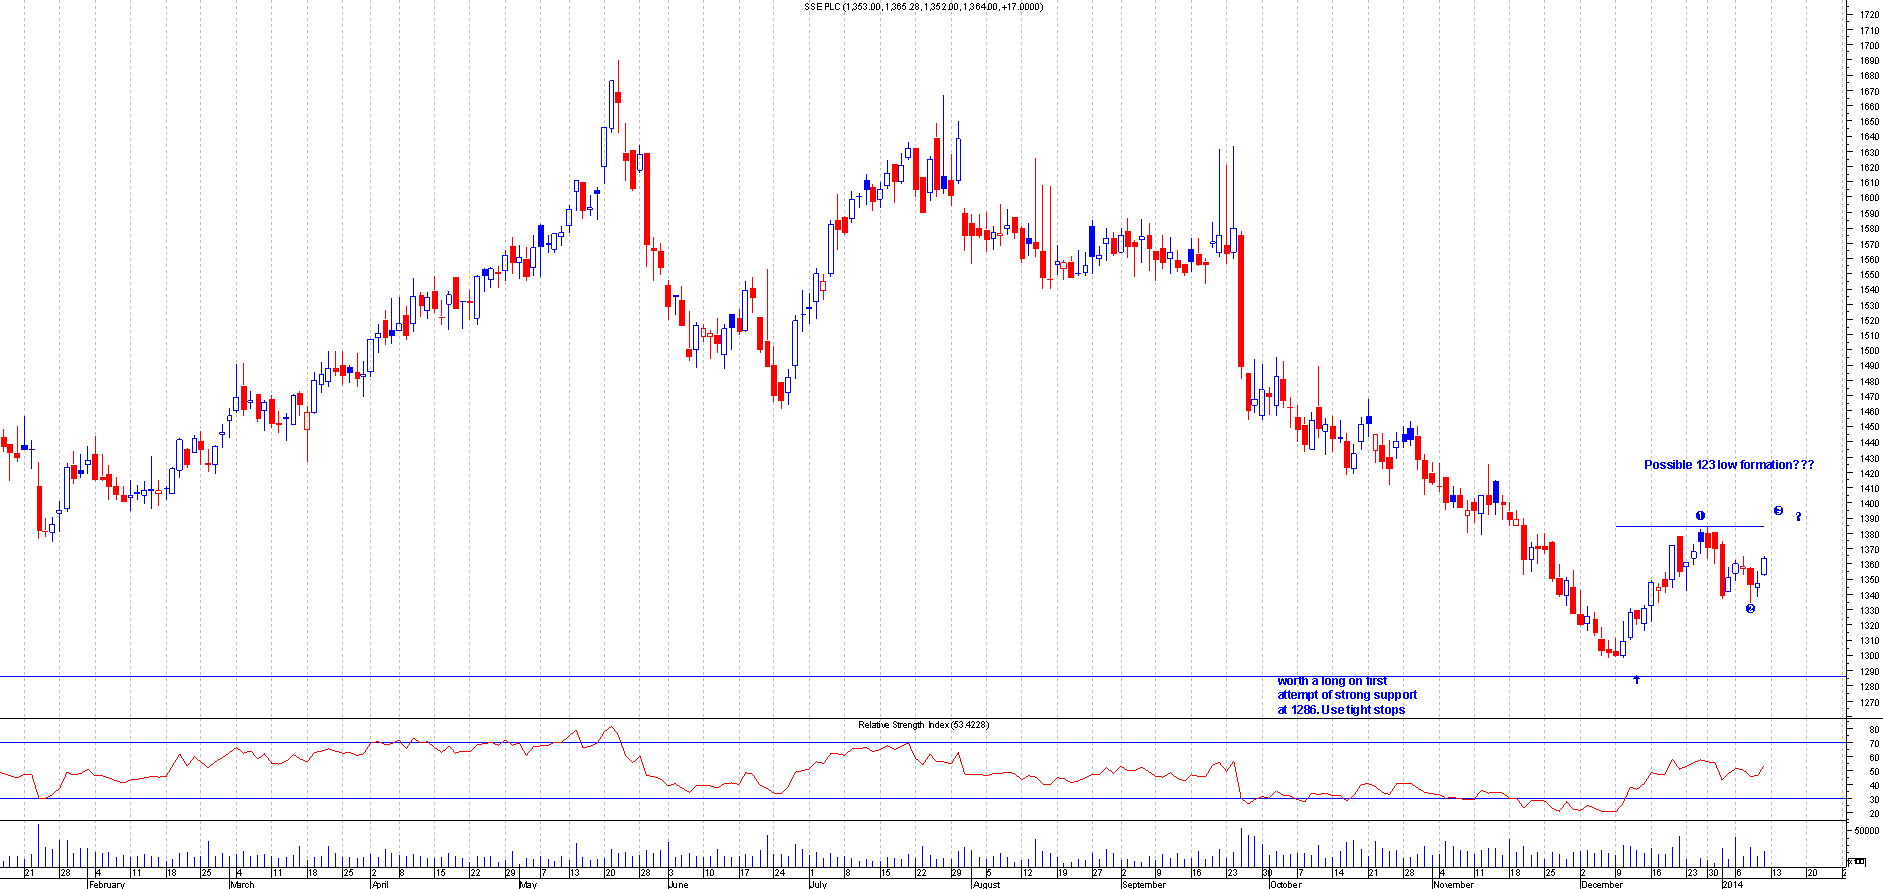Click the x100 volume scale label
Image resolution: width=1883 pixels, height=889 pixels.
coord(1855,861)
